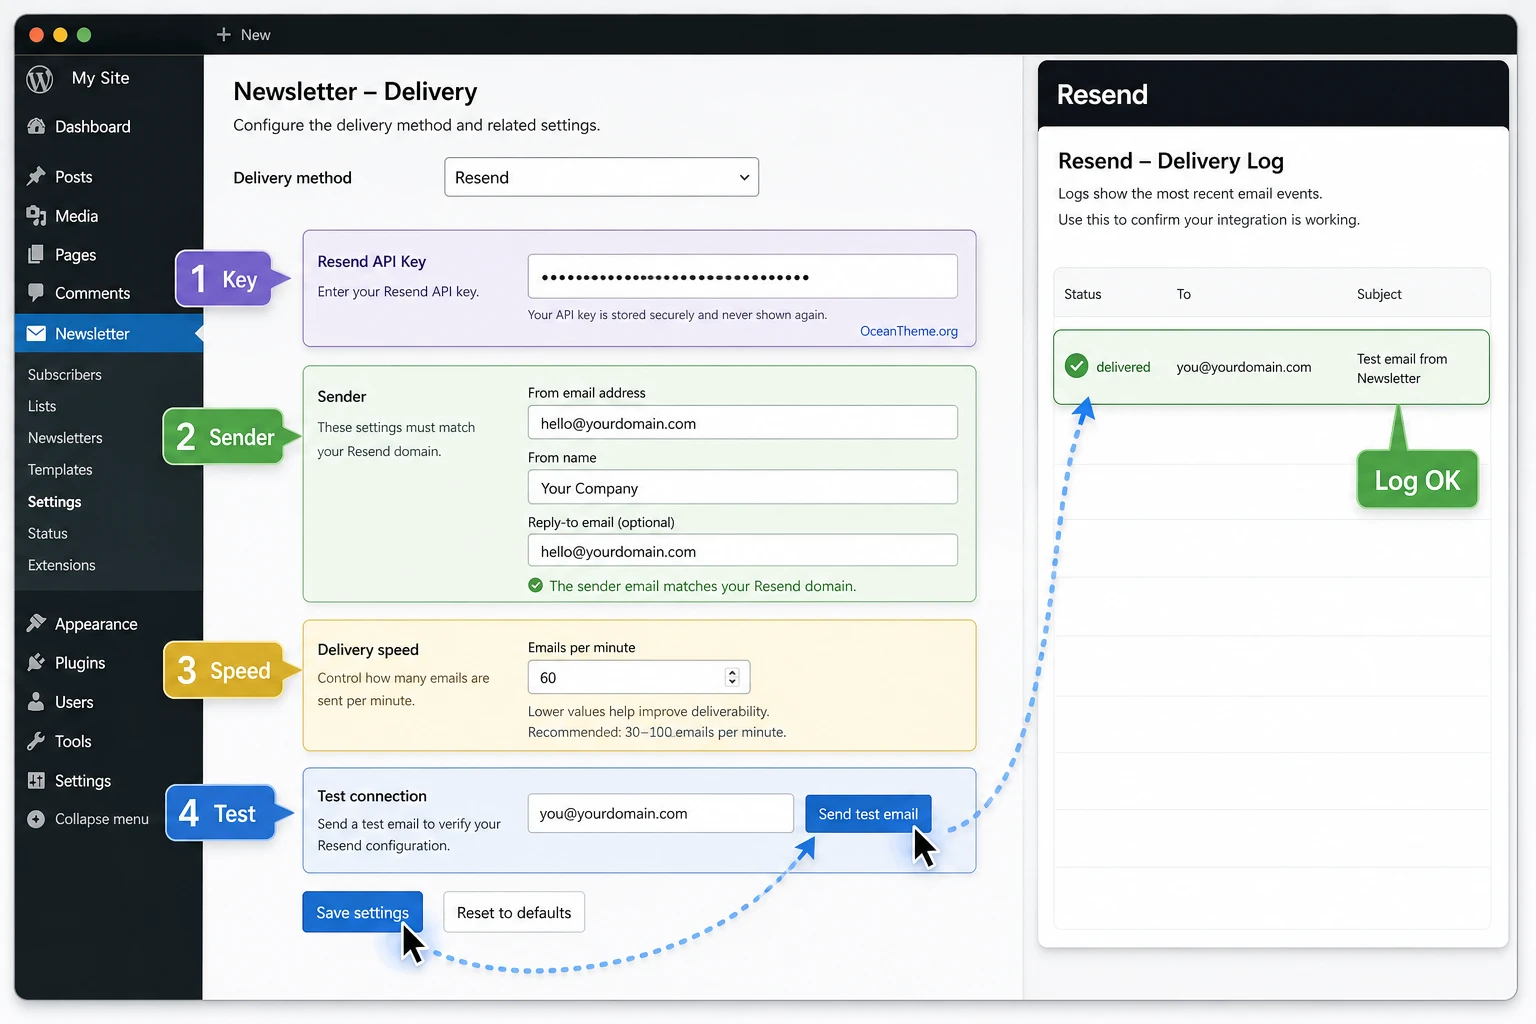Click Reset to defaults button
1536x1024 pixels.
514,912
